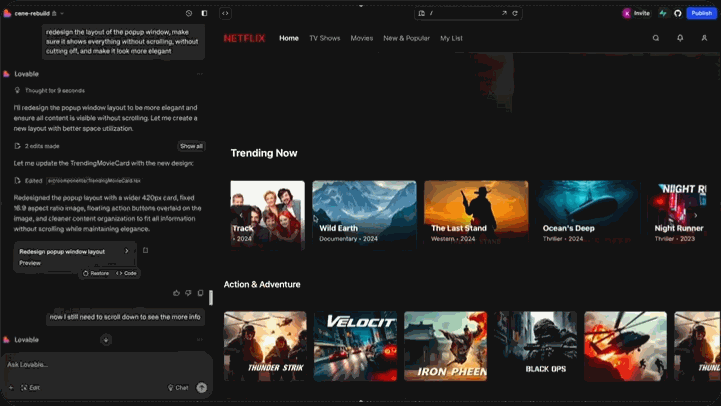Click the 'now I still need to scroll down' message
This screenshot has width=721, height=406.
[125, 317]
